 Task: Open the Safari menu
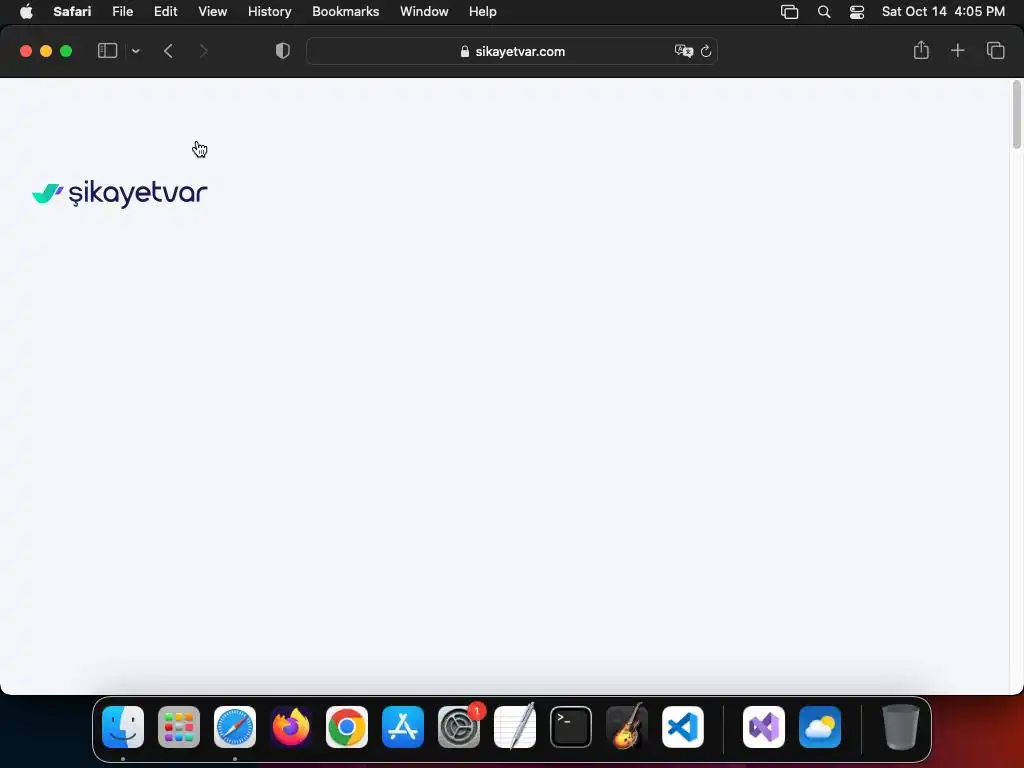point(72,11)
